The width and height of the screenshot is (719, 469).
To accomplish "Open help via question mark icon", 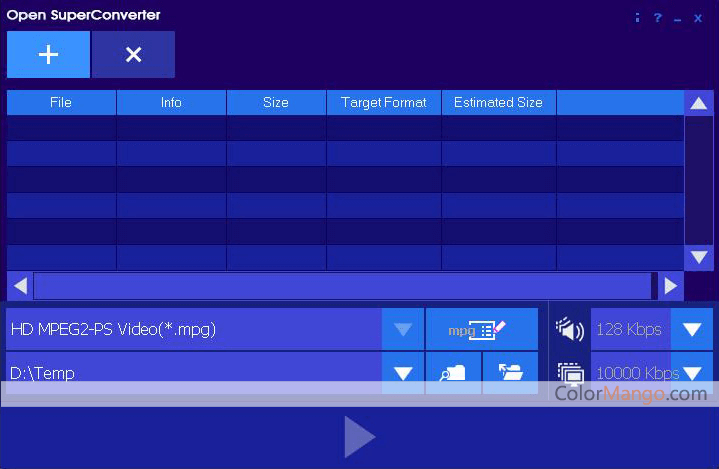I will pyautogui.click(x=658, y=18).
